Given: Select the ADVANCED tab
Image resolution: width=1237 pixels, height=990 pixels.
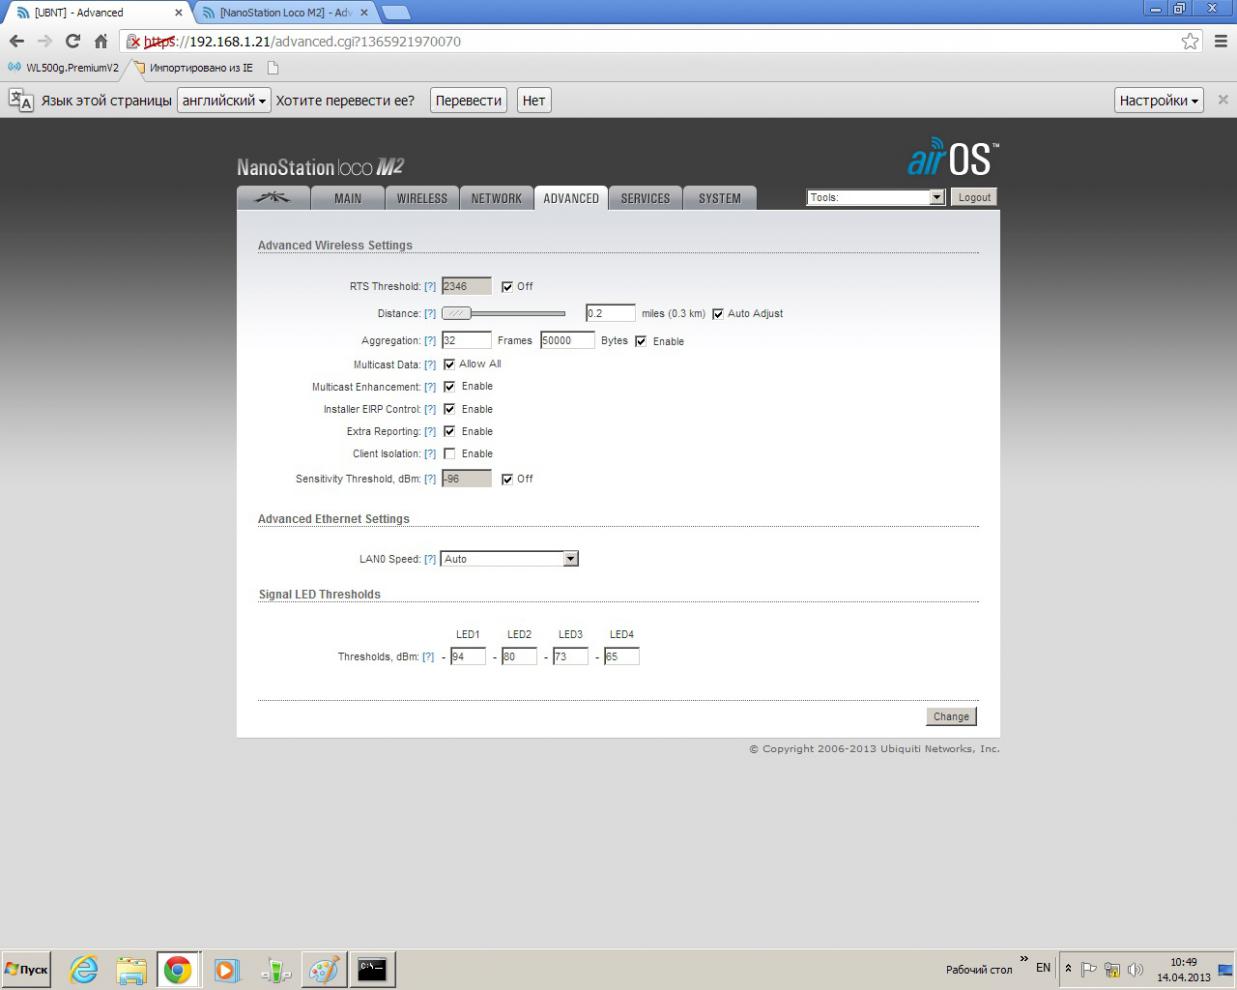Looking at the screenshot, I should 571,198.
